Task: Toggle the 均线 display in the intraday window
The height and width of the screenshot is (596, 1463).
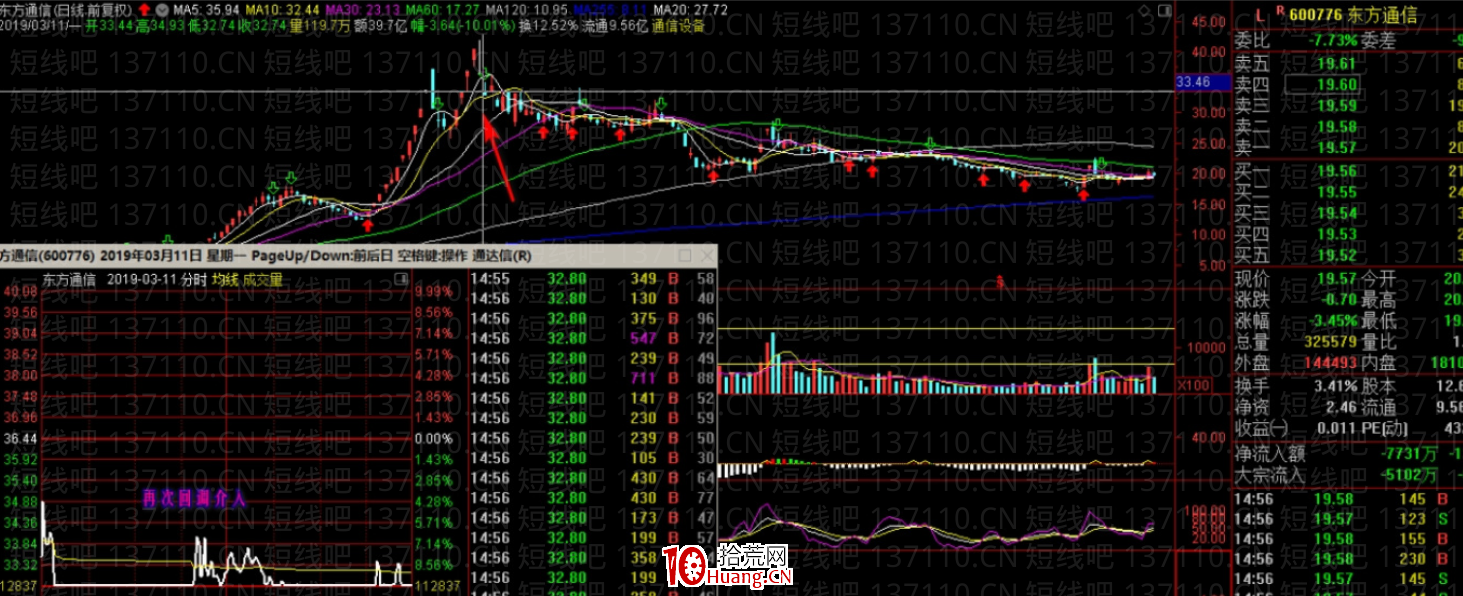Action: [x=226, y=279]
